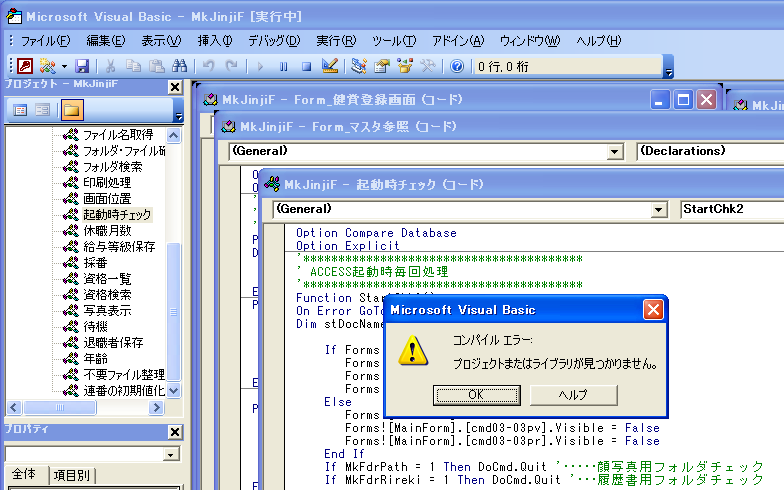Click OK in compile error dialog

coord(476,395)
